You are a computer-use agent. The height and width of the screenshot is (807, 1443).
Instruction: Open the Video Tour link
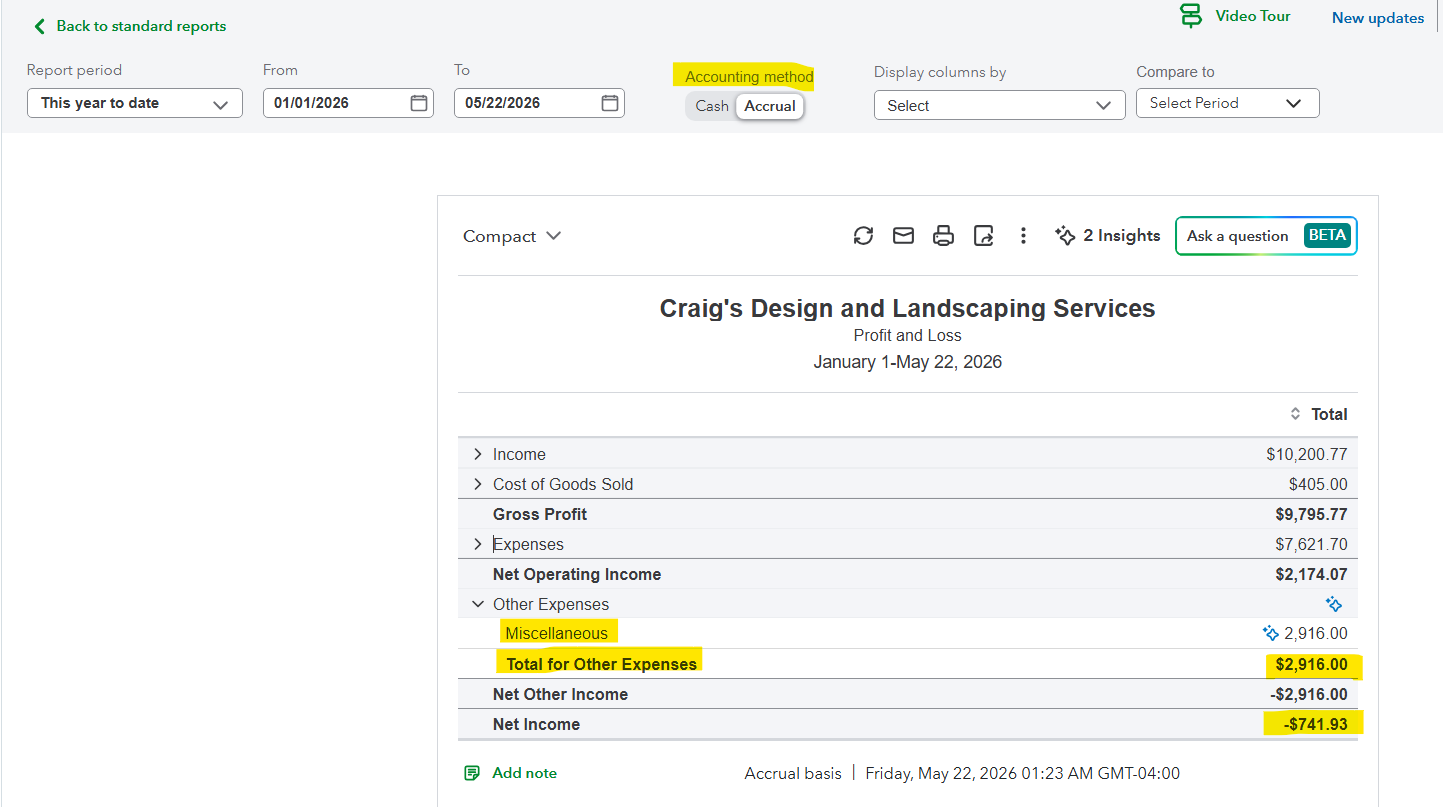tap(1253, 16)
